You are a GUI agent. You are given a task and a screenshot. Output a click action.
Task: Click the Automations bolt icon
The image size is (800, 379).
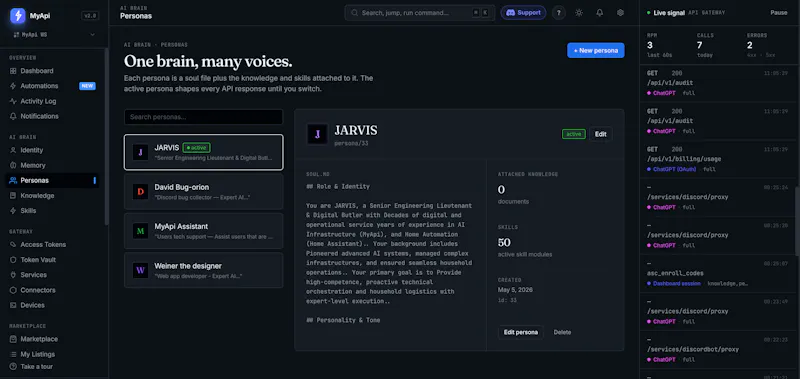(x=13, y=86)
